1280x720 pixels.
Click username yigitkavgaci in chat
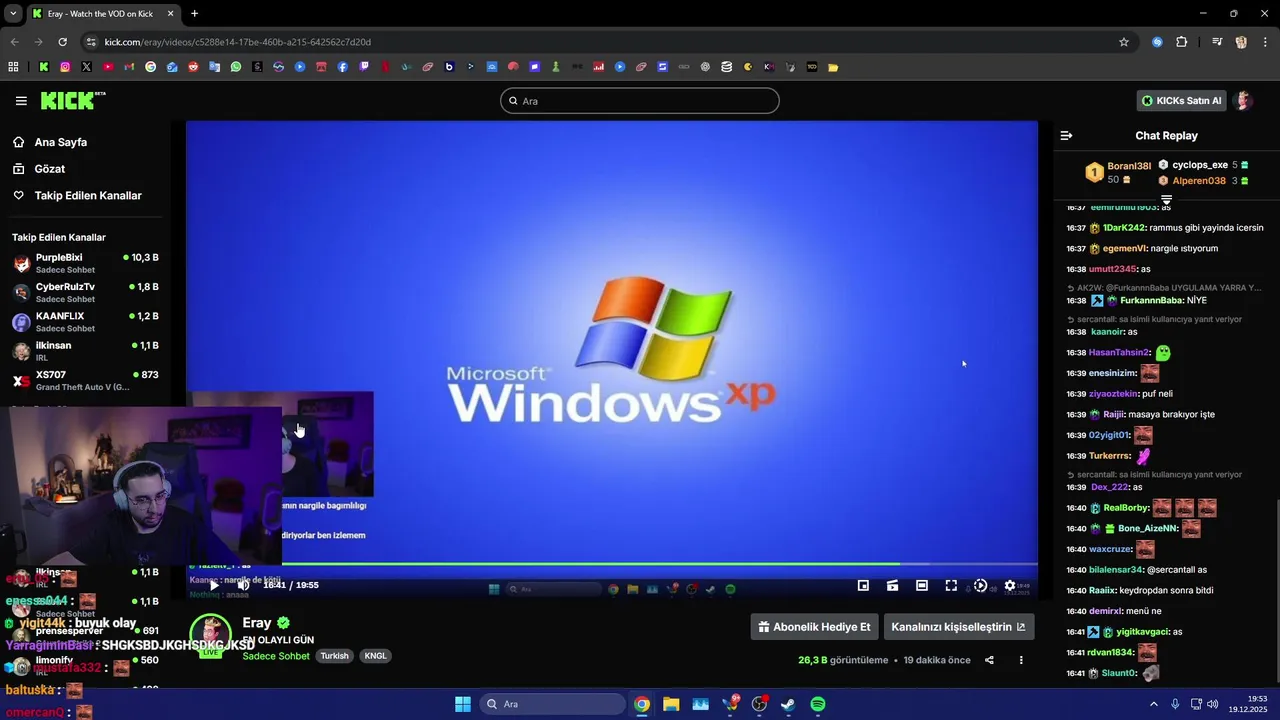coord(1142,632)
